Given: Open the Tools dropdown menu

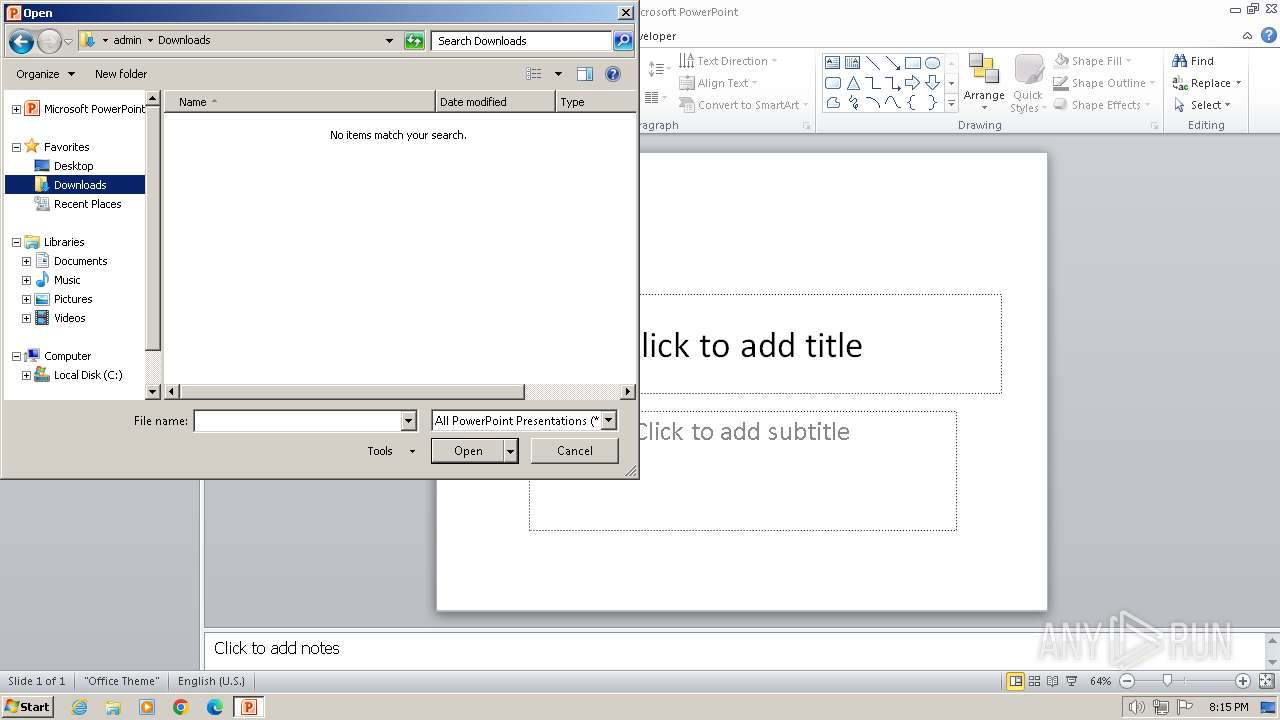Looking at the screenshot, I should tap(391, 451).
